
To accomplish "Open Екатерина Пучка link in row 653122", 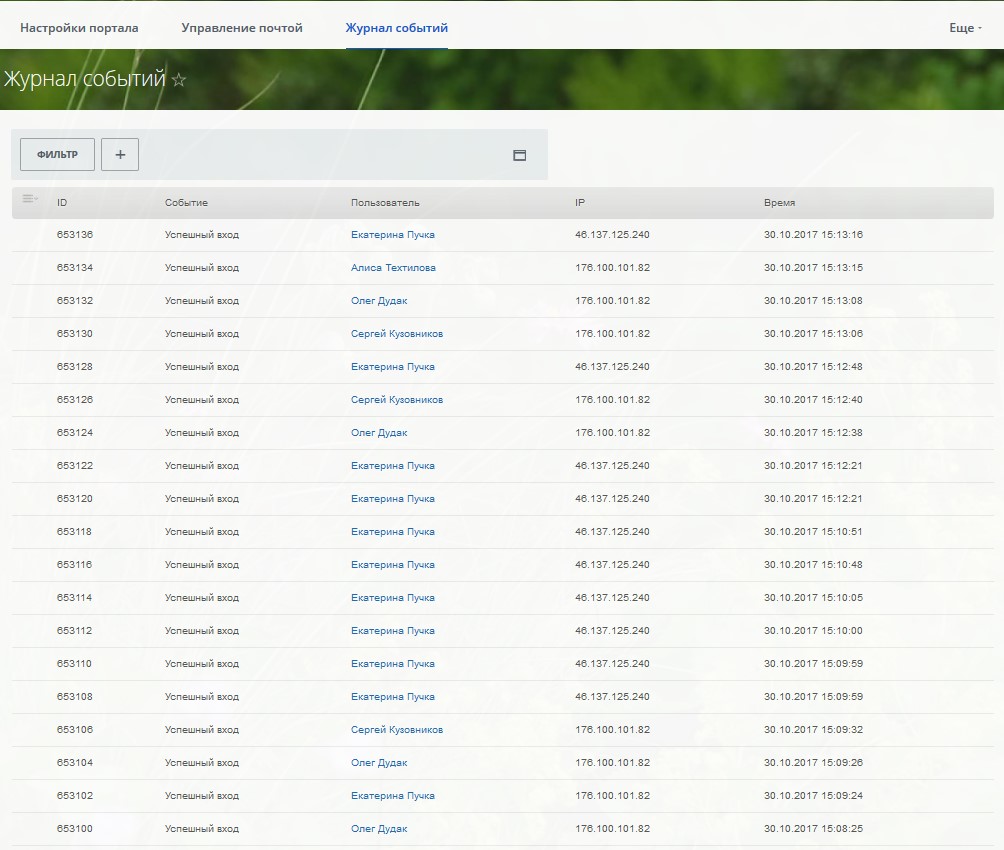I will coord(393,466).
